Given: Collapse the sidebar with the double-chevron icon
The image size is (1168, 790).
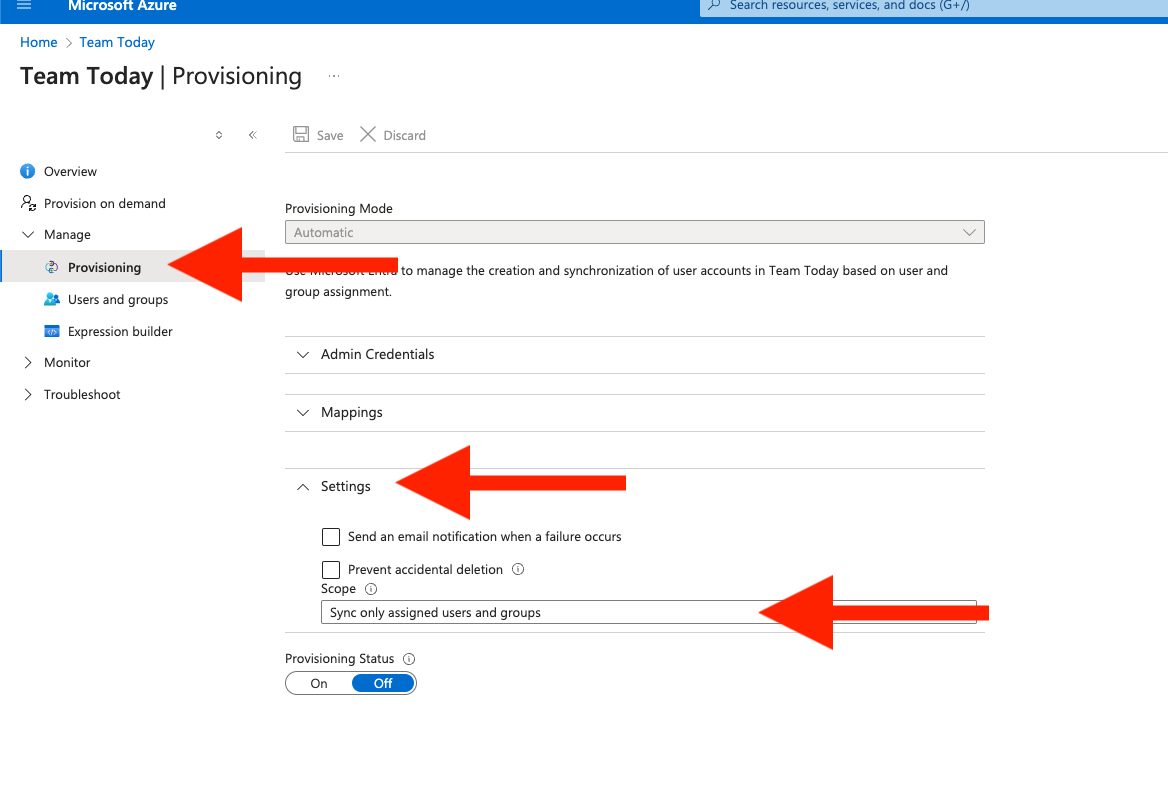Looking at the screenshot, I should point(253,135).
